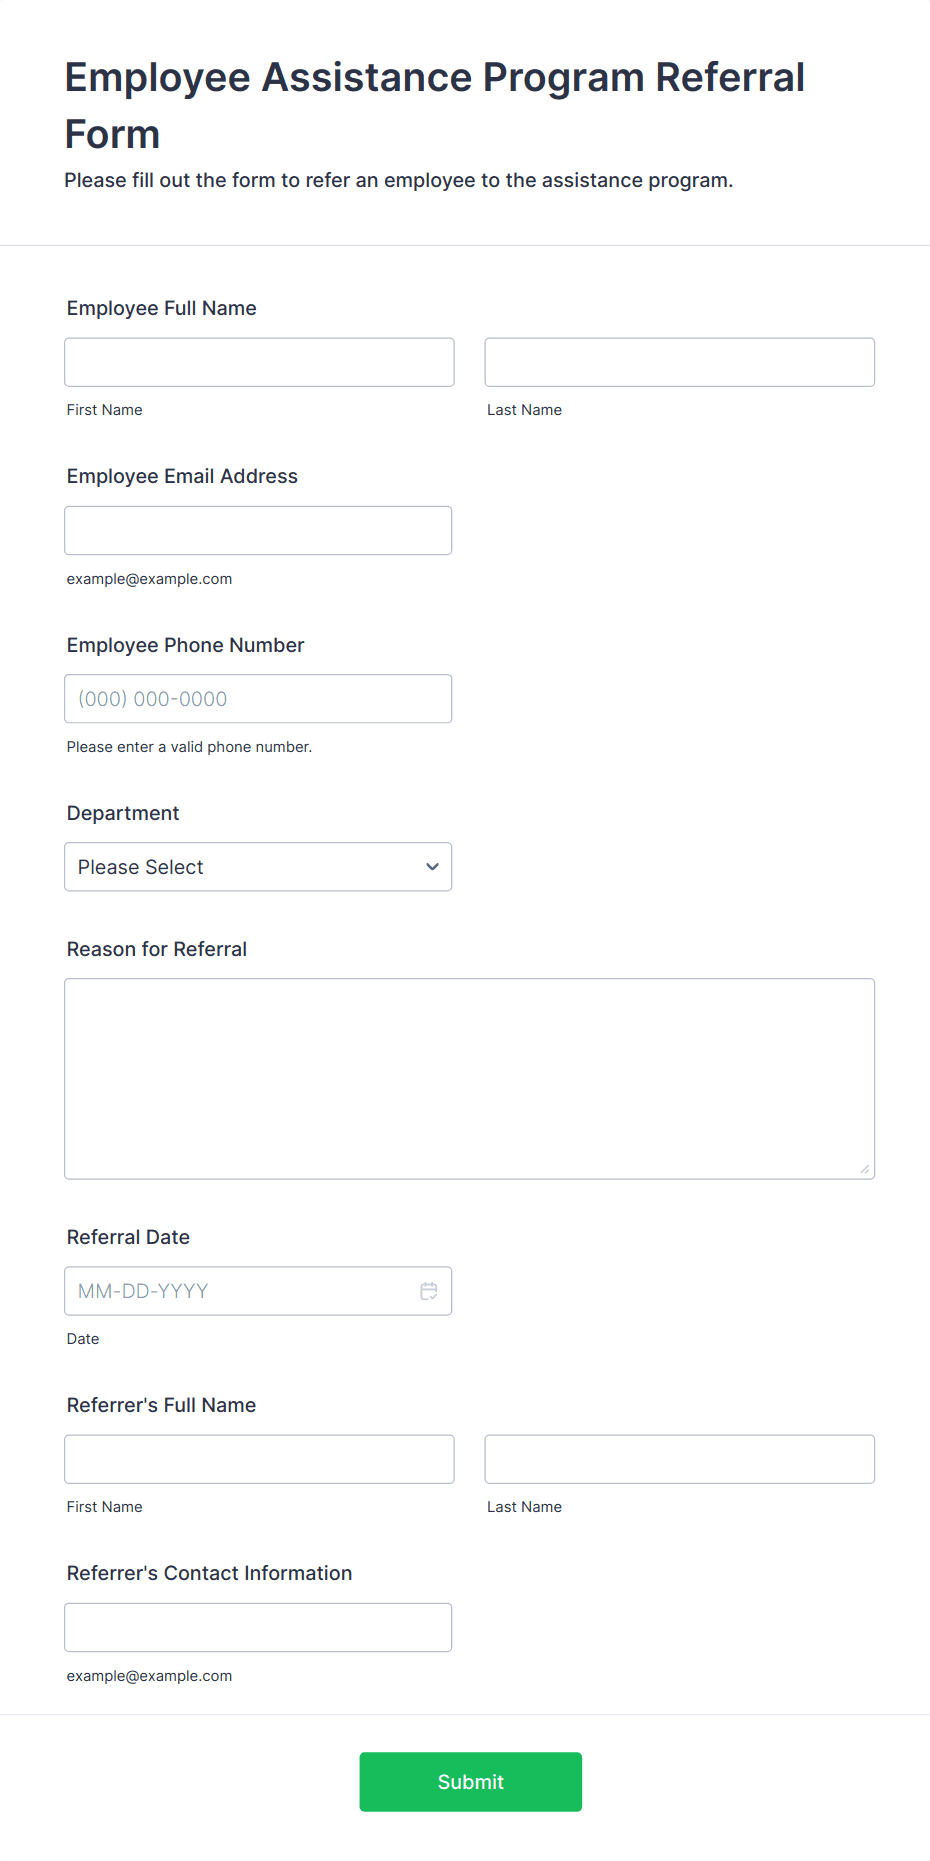Screen dimensions: 930x1861
Task: Click the Reason for Referral label
Action: click(157, 949)
